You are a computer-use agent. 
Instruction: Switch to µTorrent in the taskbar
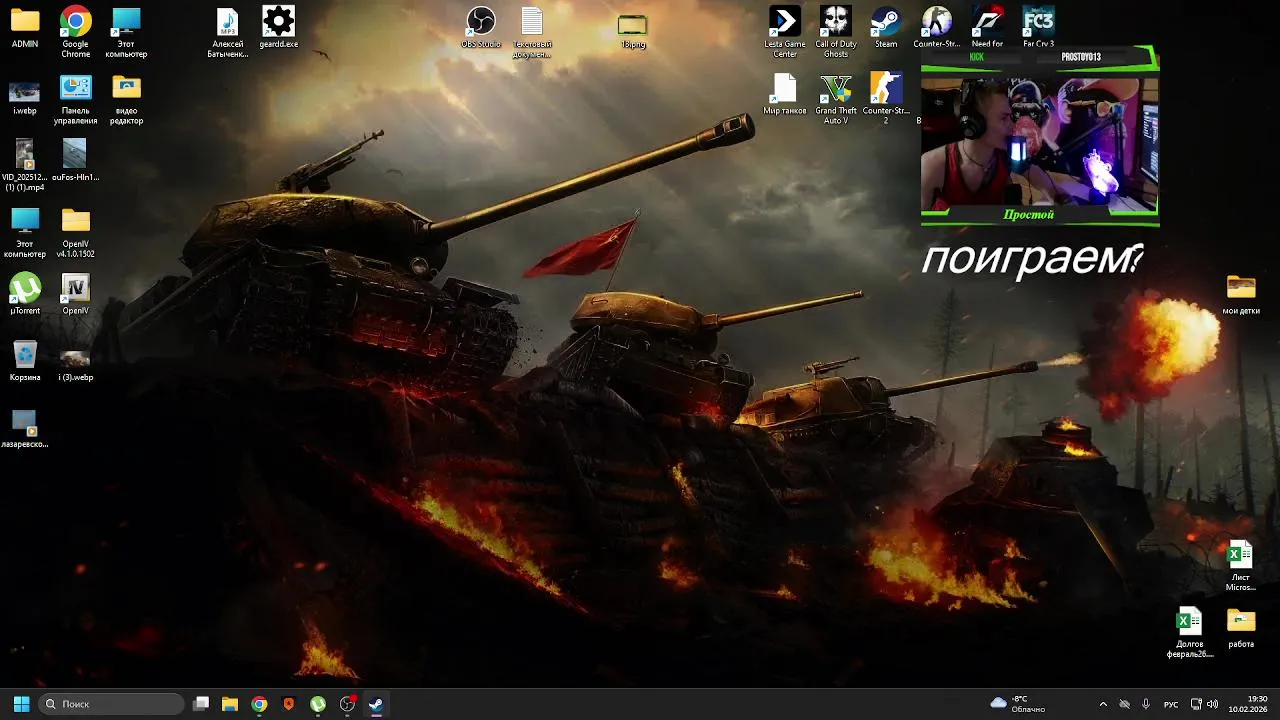(318, 704)
